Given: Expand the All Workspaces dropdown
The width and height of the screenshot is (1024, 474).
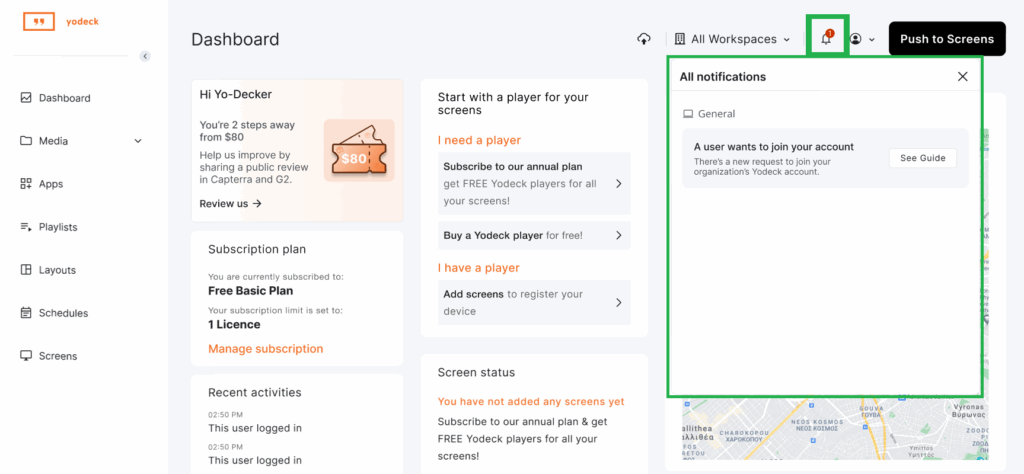Looking at the screenshot, I should tap(732, 39).
